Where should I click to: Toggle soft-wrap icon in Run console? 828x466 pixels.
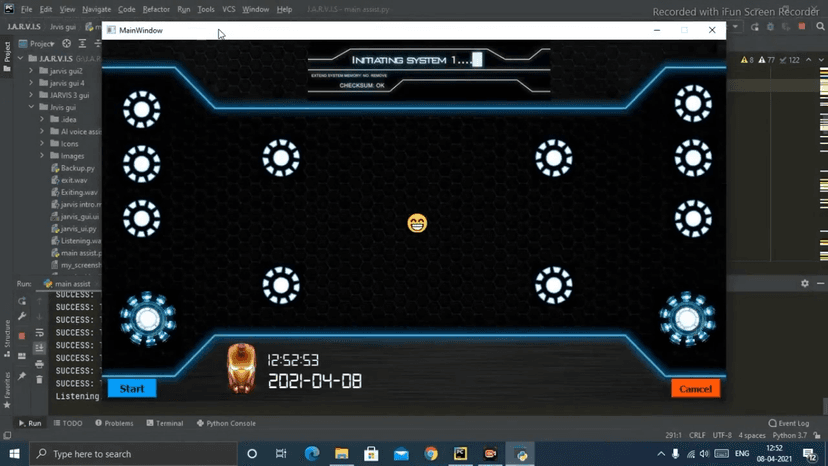(40, 333)
